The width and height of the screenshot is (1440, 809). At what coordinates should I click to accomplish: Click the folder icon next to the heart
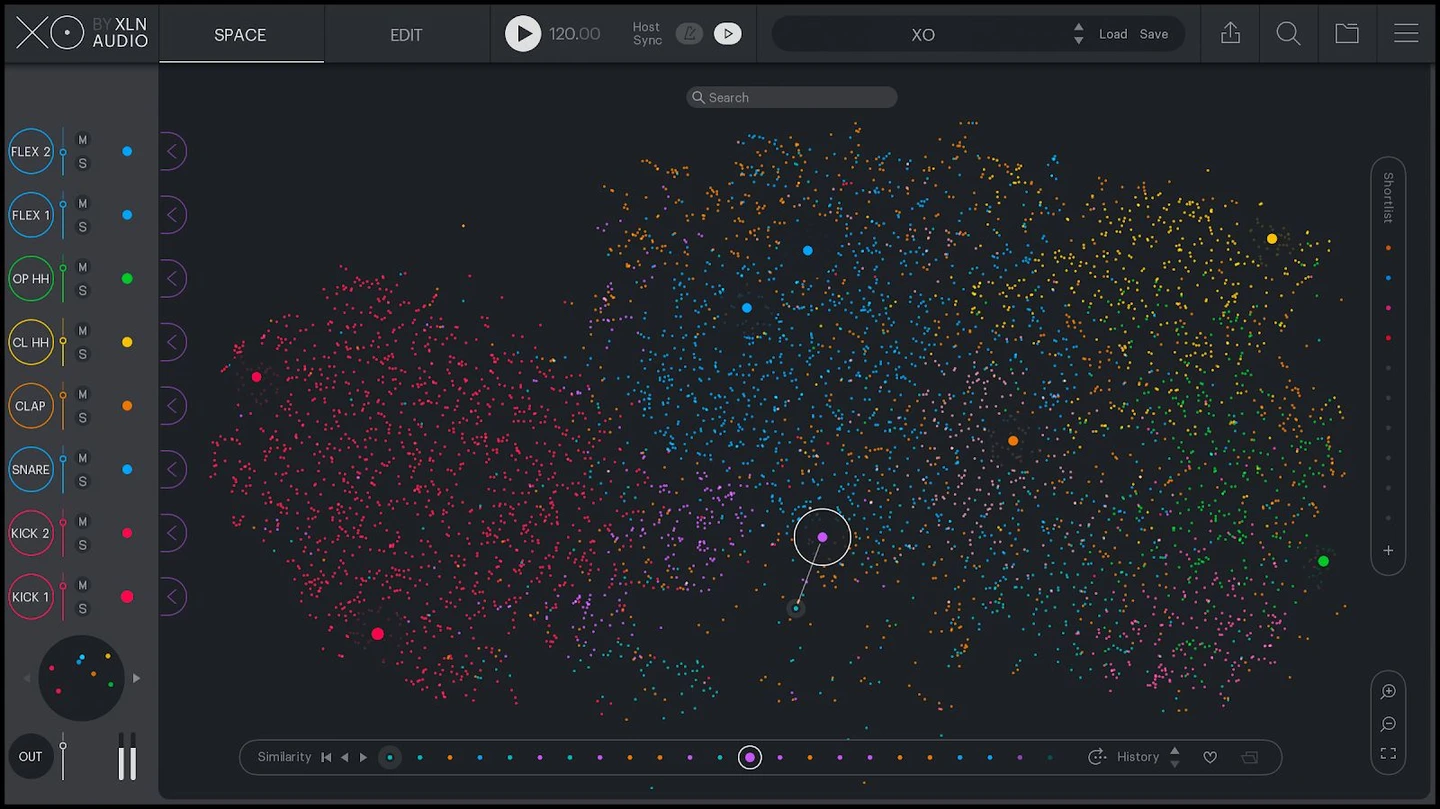(x=1249, y=758)
